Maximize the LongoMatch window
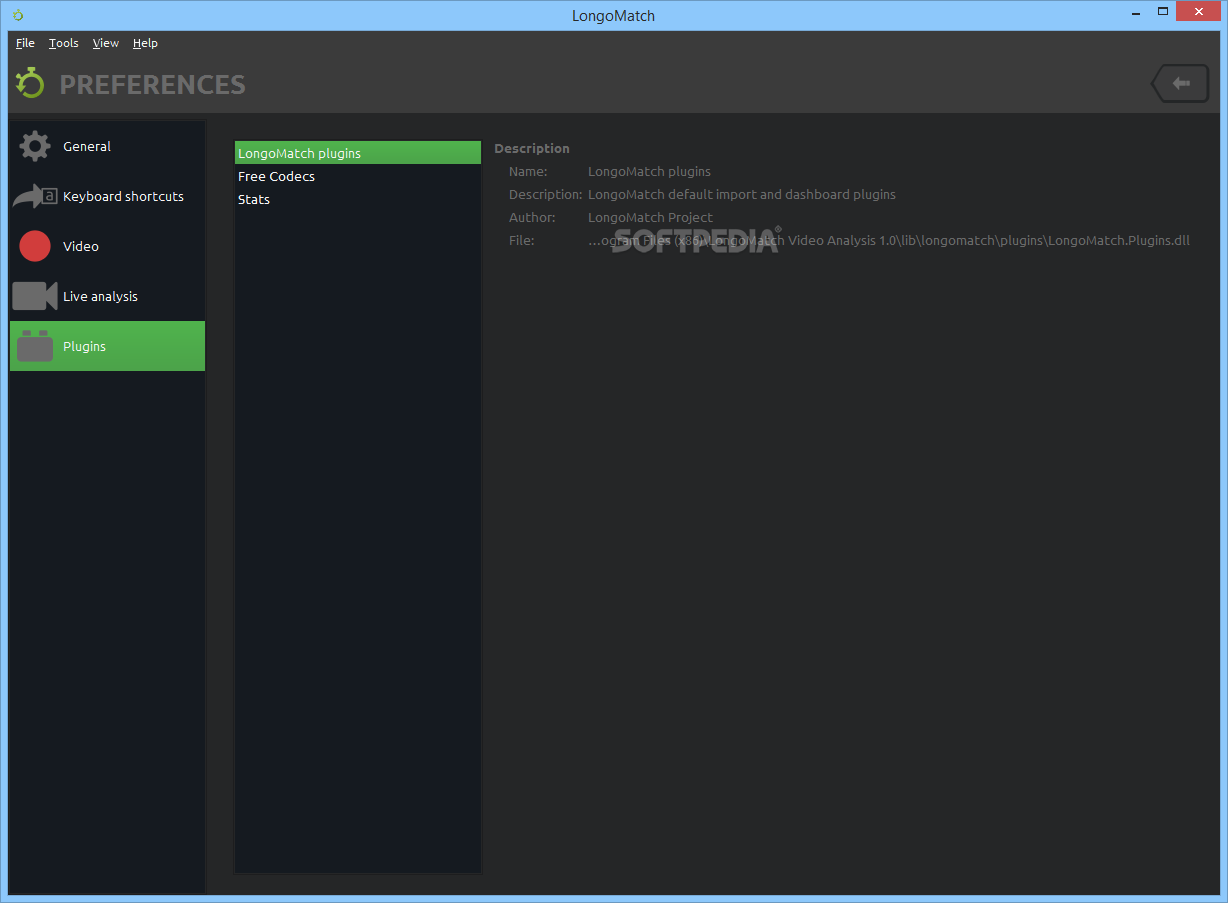The image size is (1228, 903). [x=1162, y=13]
